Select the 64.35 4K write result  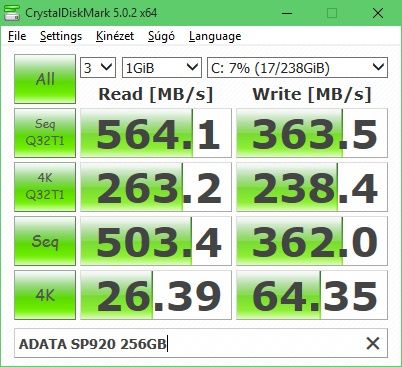[312, 295]
